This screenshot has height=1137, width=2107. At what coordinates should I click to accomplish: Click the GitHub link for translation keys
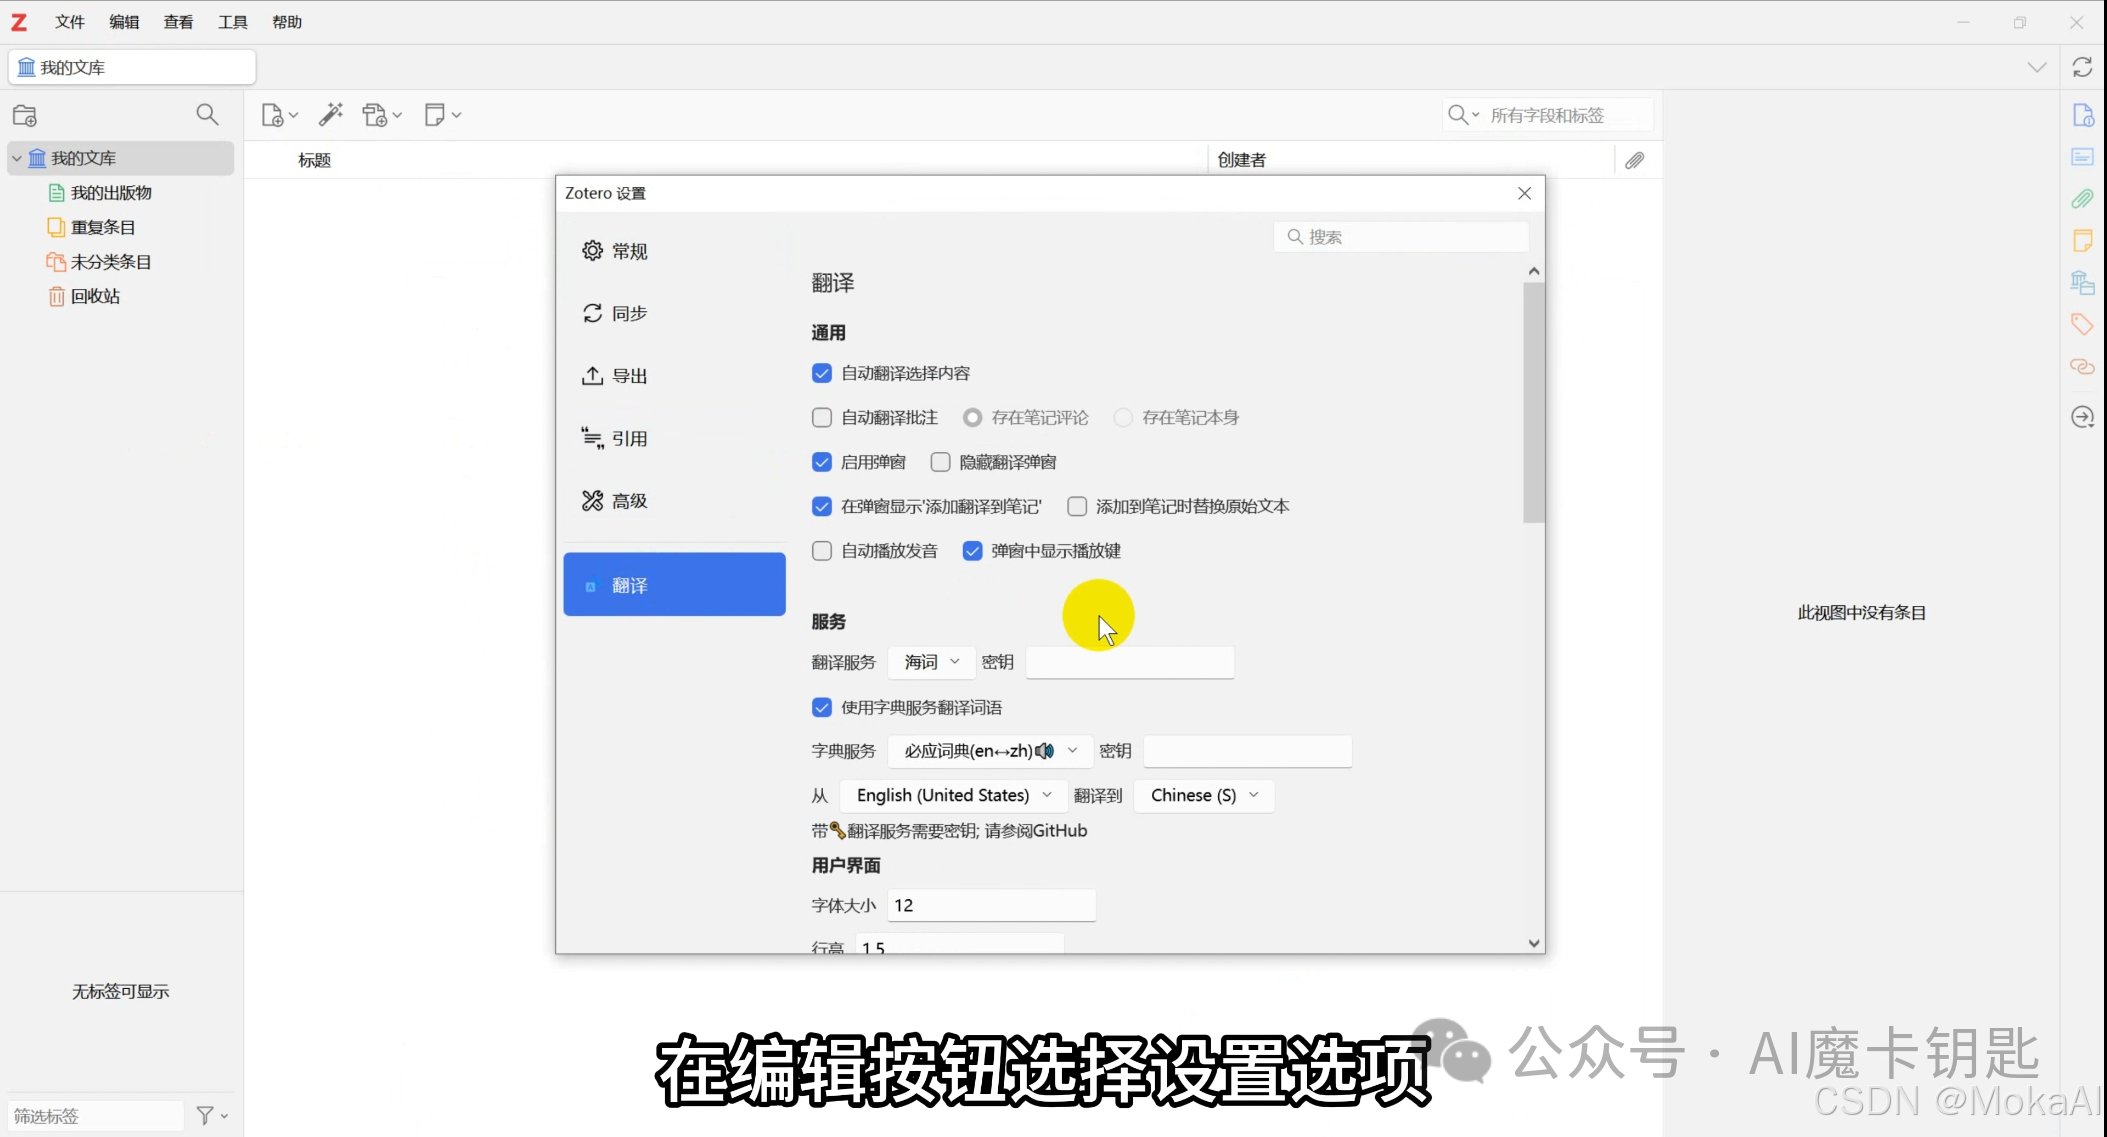click(x=1062, y=830)
